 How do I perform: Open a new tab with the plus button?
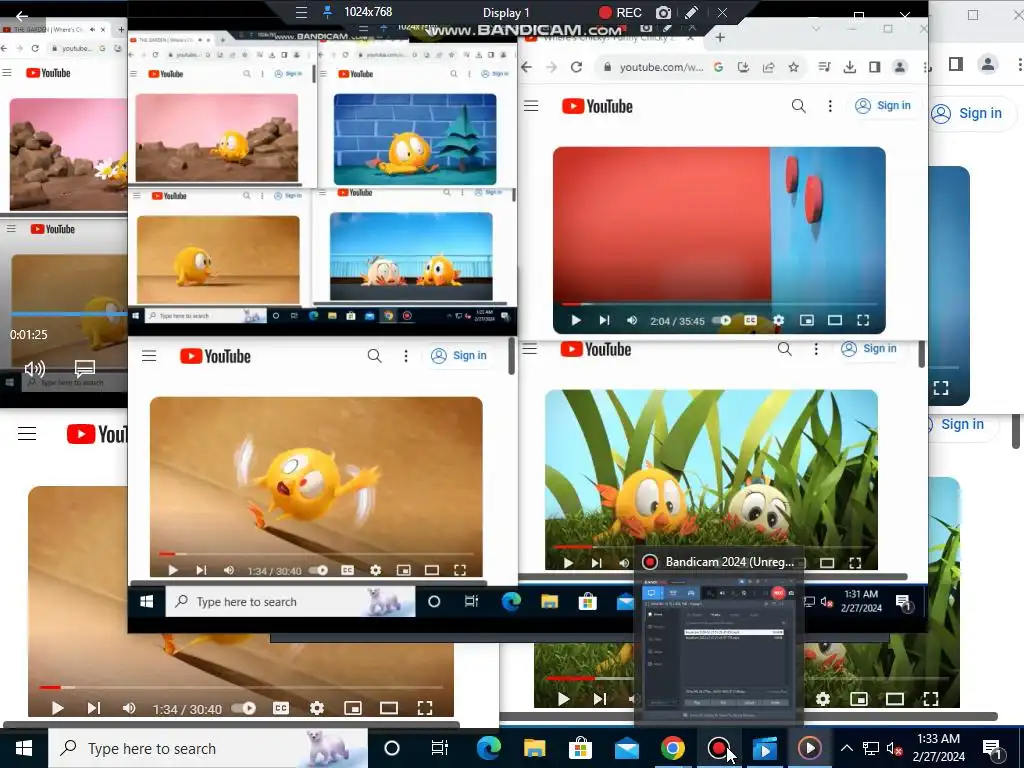[720, 37]
